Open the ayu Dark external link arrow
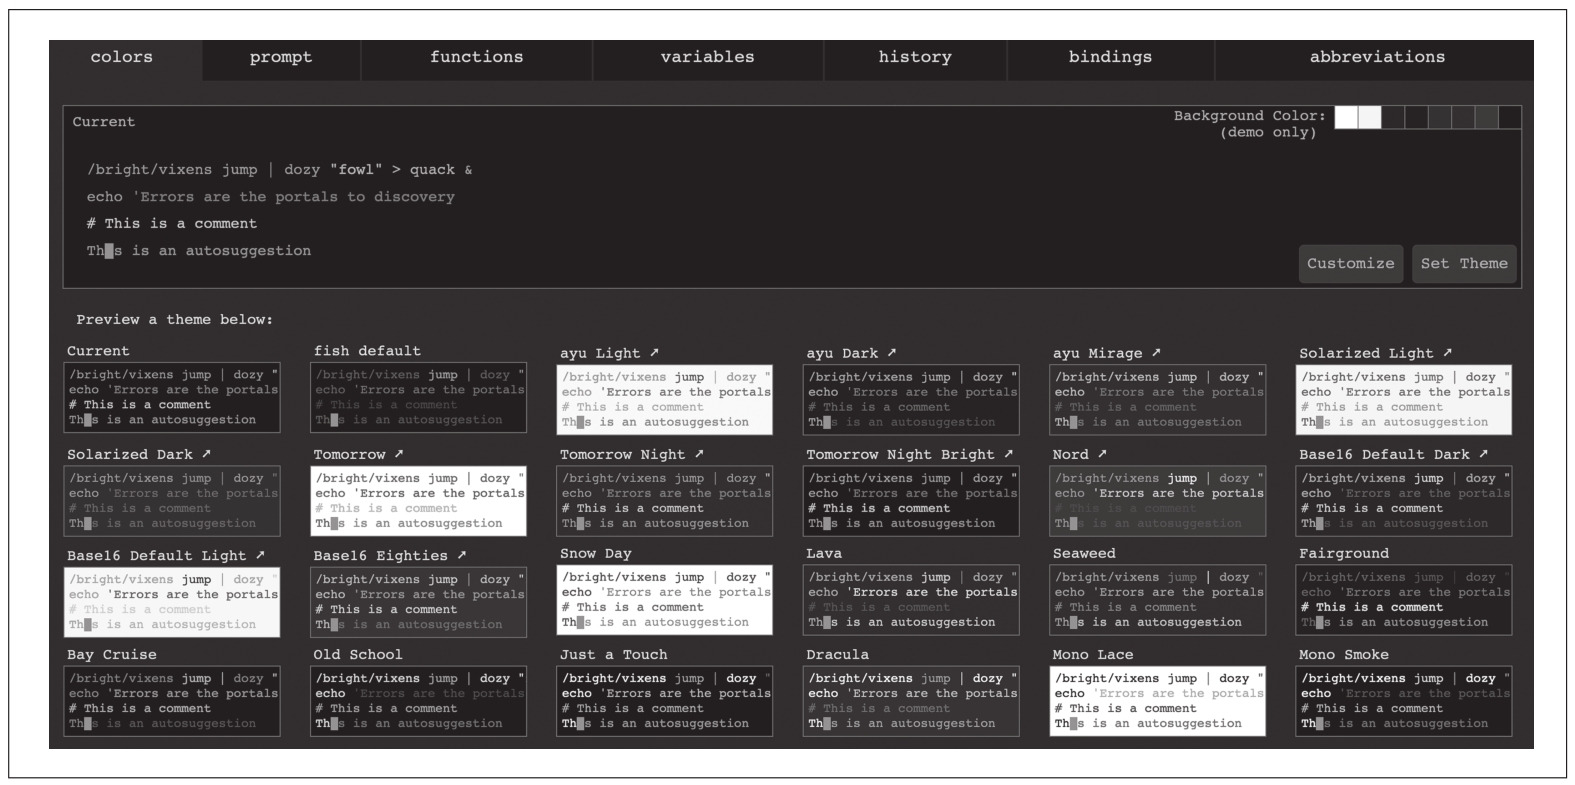Image resolution: width=1575 pixels, height=785 pixels. 891,353
